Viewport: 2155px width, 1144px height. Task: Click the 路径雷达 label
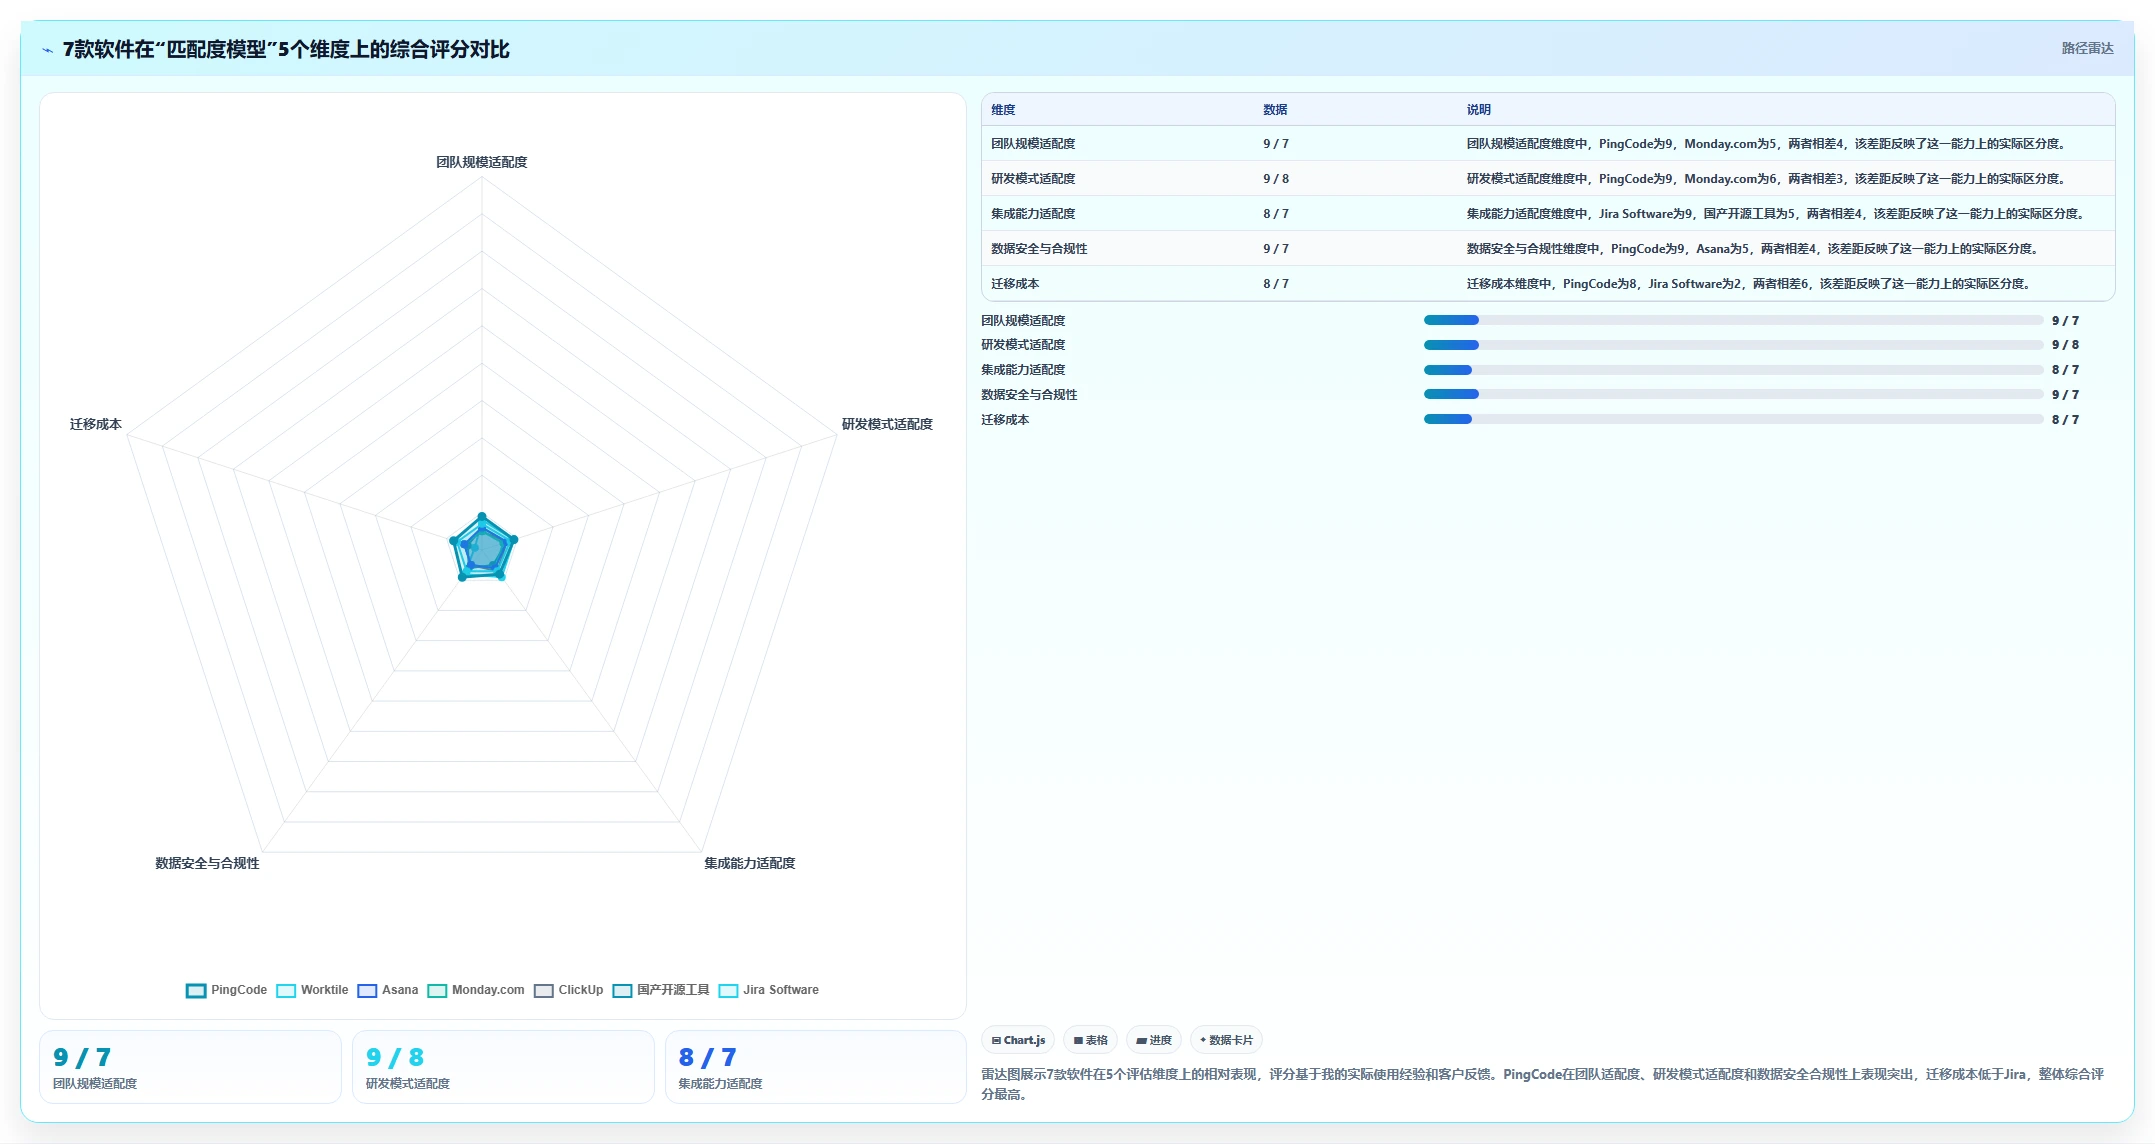coord(2087,48)
